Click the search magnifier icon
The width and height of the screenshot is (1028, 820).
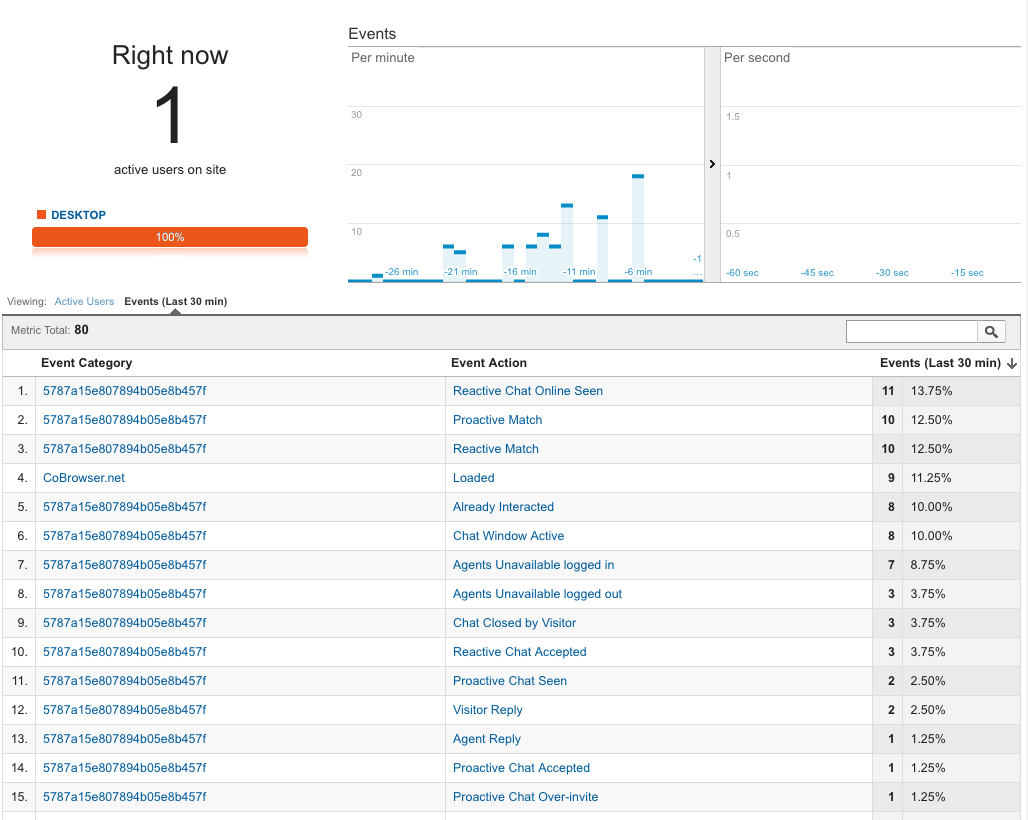pyautogui.click(x=991, y=331)
